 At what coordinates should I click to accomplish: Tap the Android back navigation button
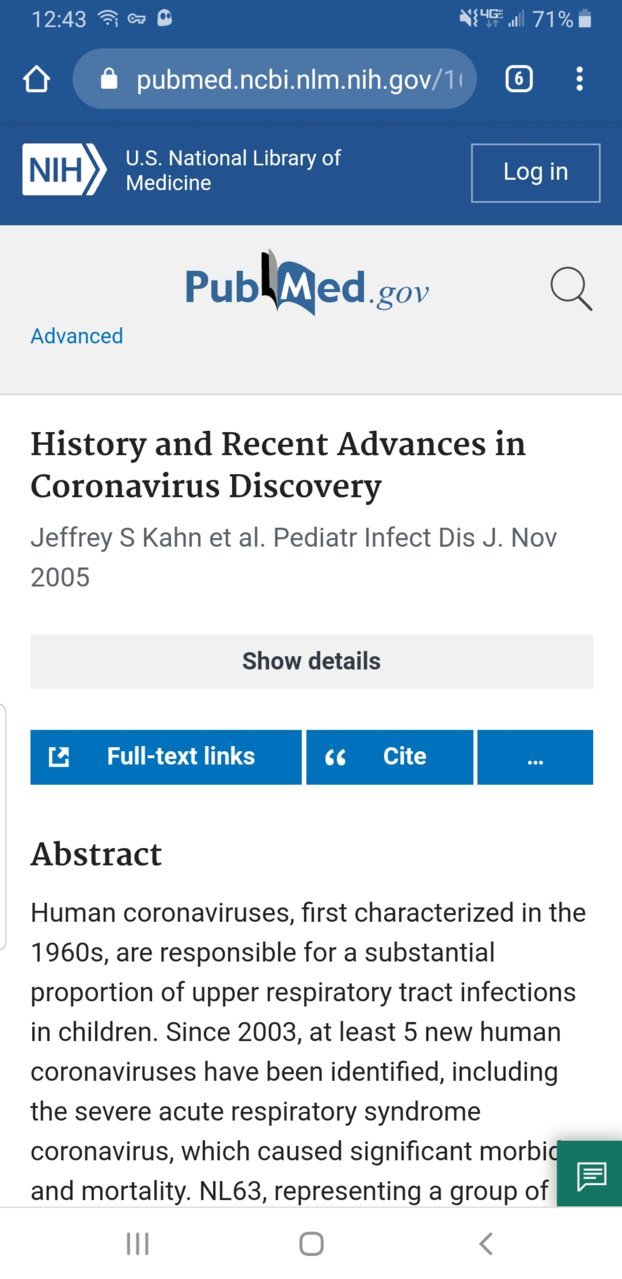coord(486,1243)
